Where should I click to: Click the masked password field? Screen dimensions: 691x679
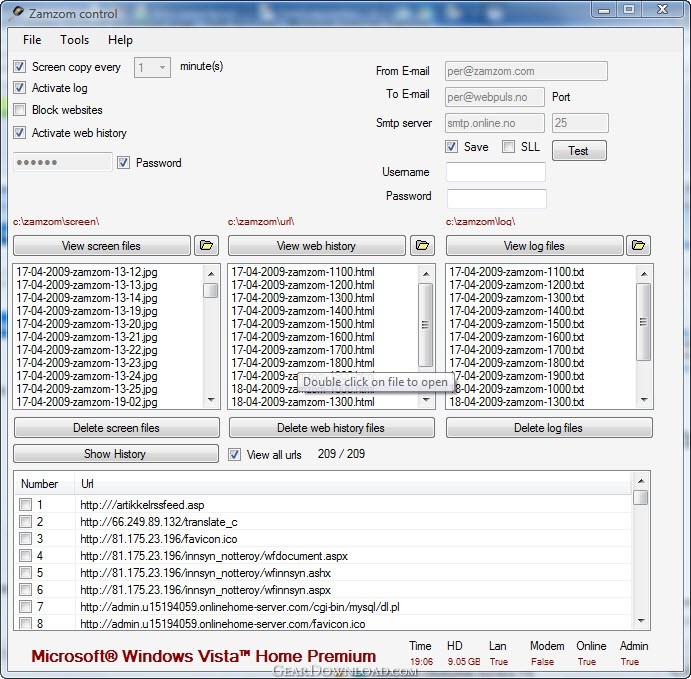pos(63,162)
